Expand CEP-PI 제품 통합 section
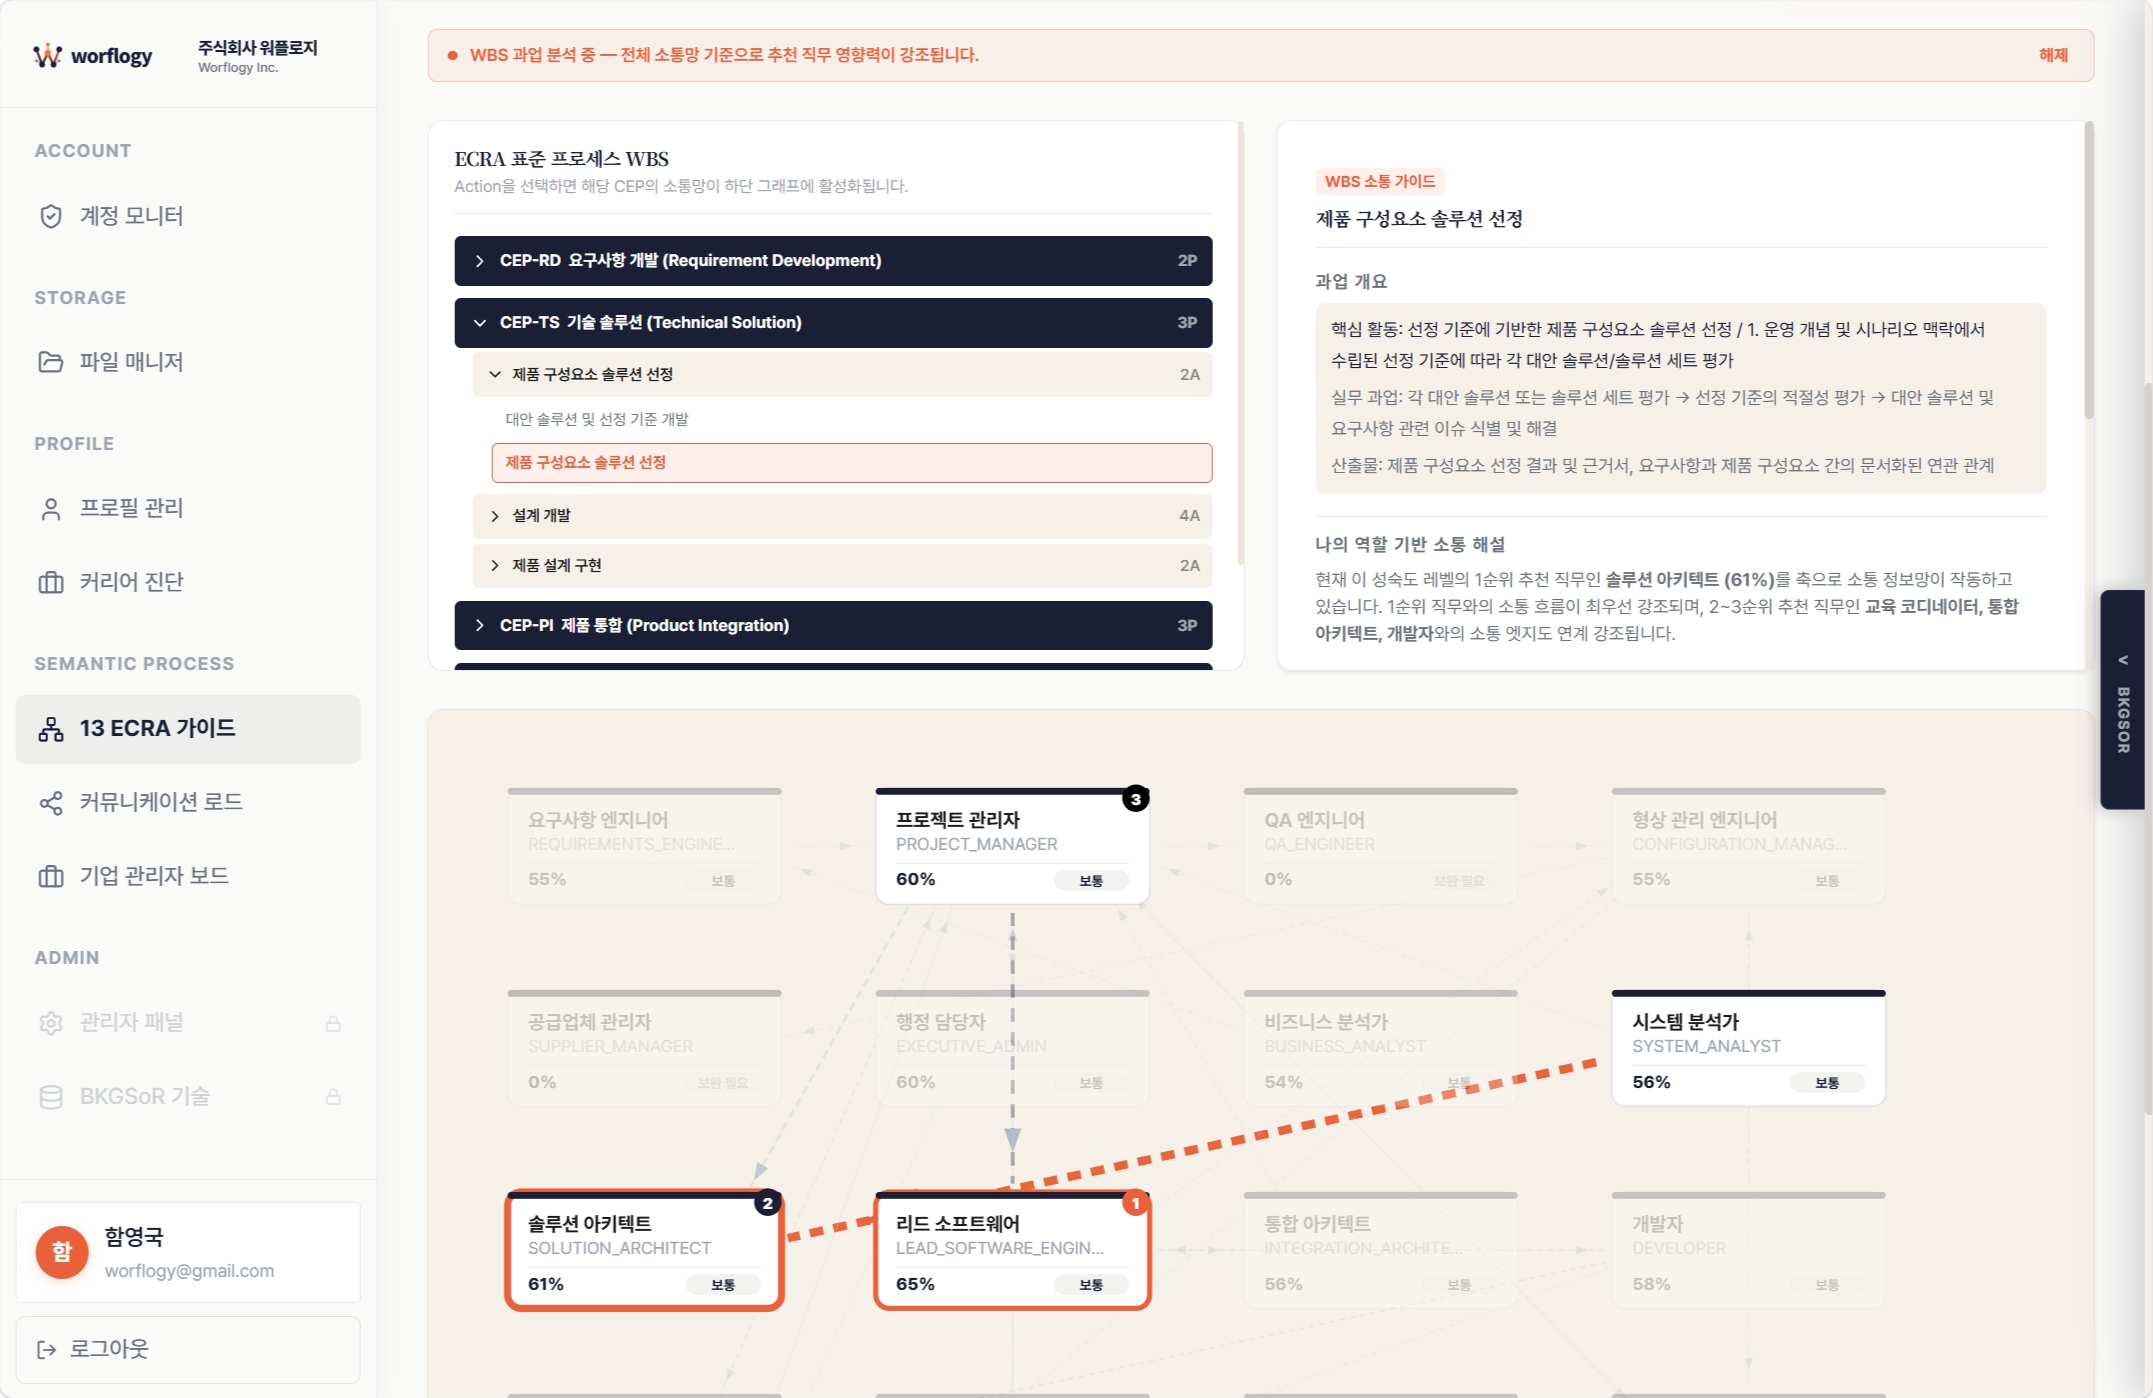Viewport: 2153px width, 1398px height. coord(833,626)
